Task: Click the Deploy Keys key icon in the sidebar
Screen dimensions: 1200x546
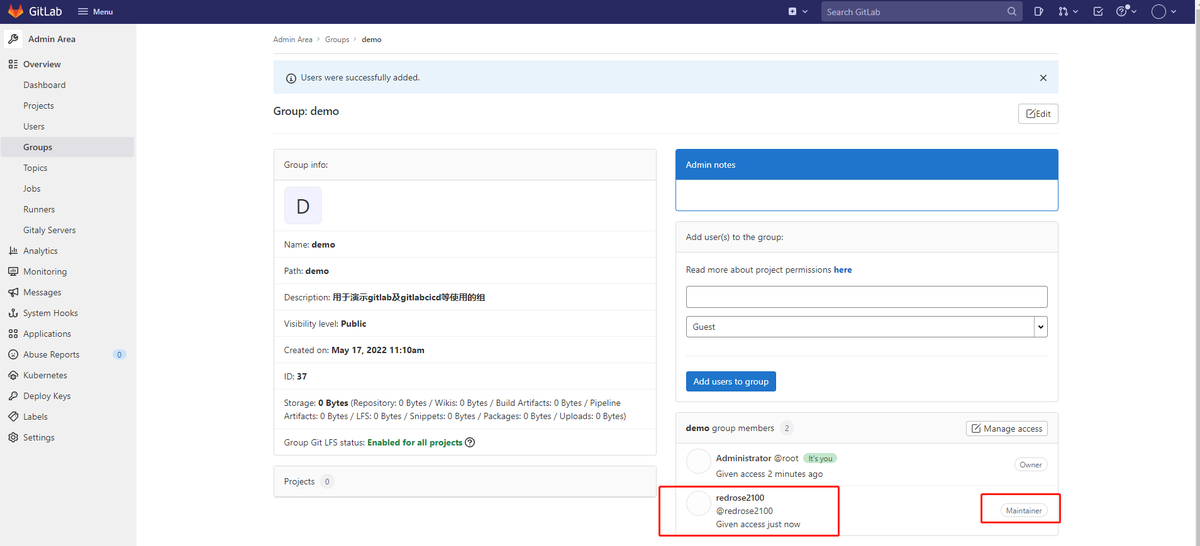Action: pos(13,396)
